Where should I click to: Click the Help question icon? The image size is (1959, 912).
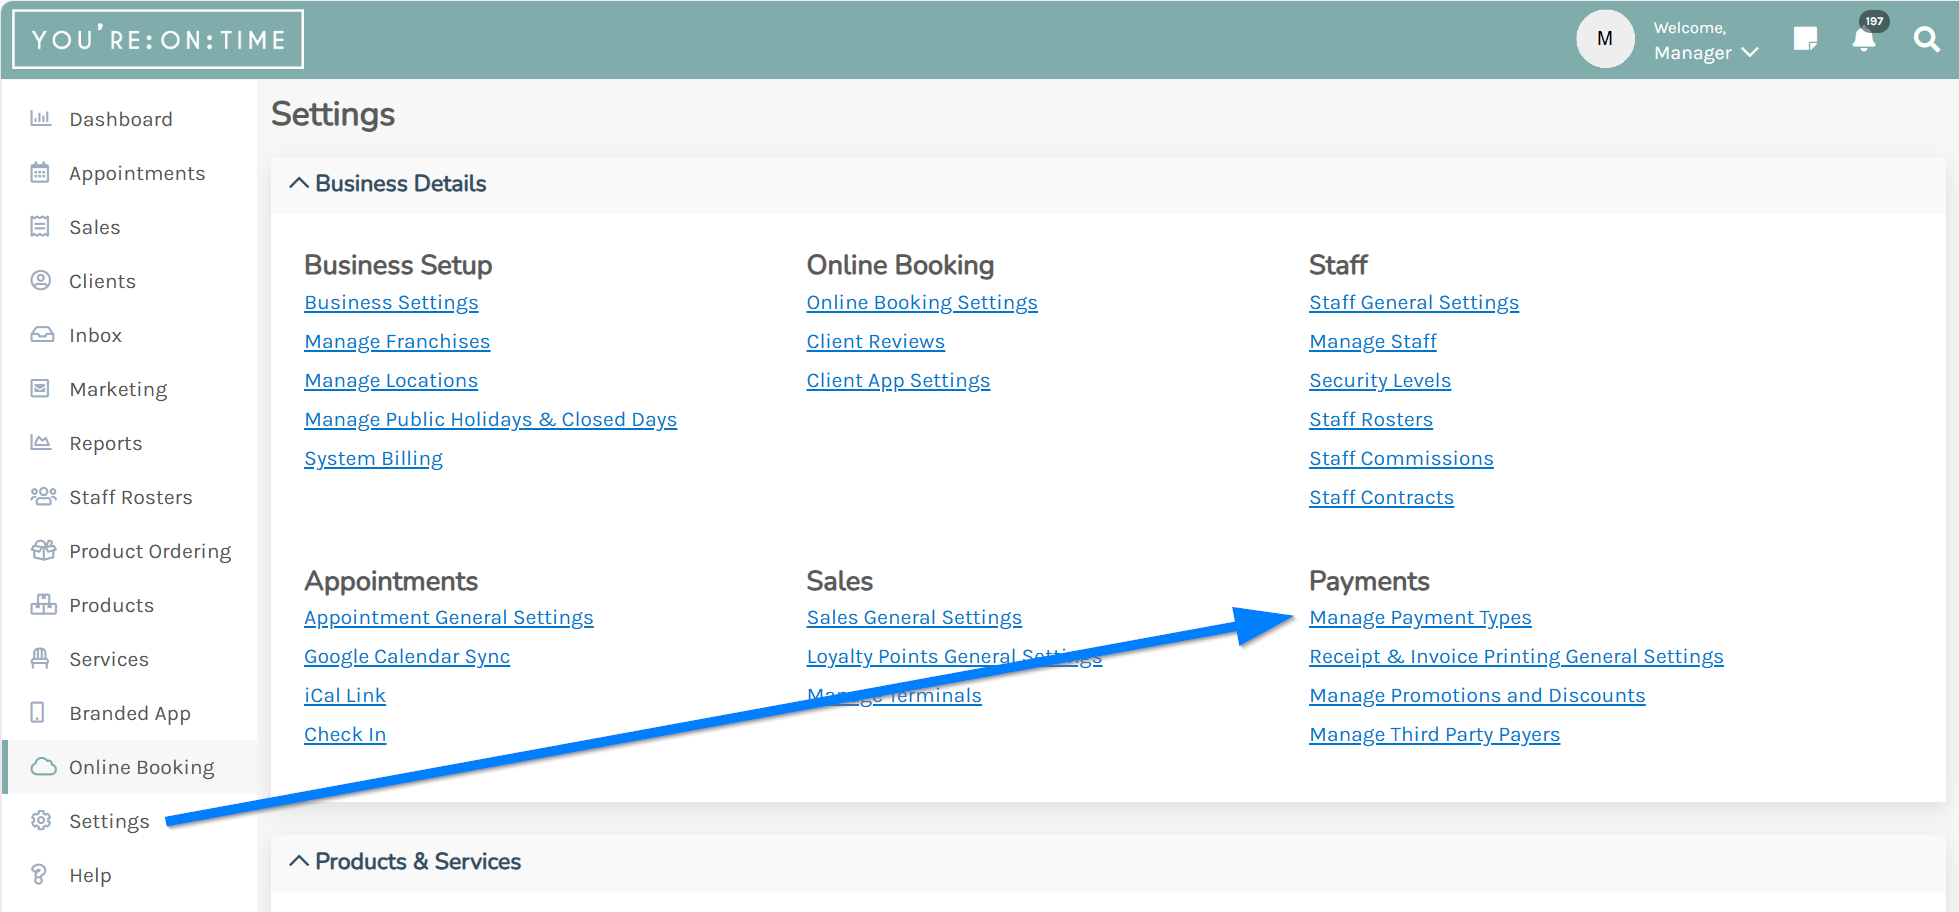[39, 874]
